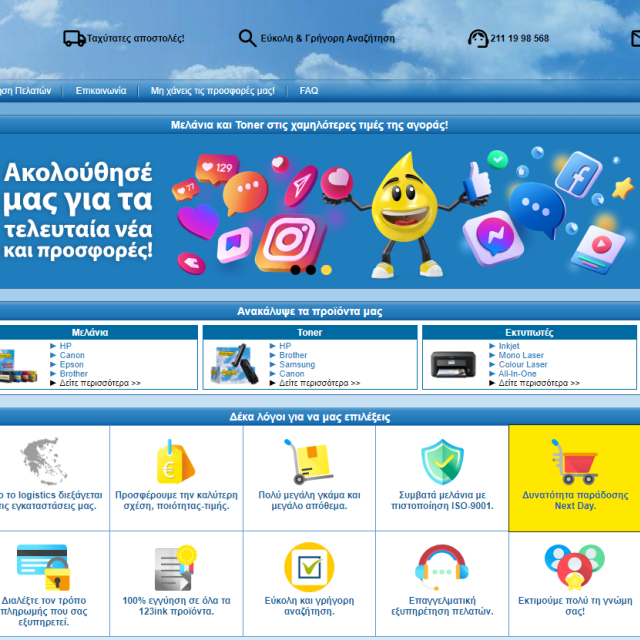
Task: Click Εκτιμούμε πολύ τη γνώμη σας text
Action: pos(575,606)
